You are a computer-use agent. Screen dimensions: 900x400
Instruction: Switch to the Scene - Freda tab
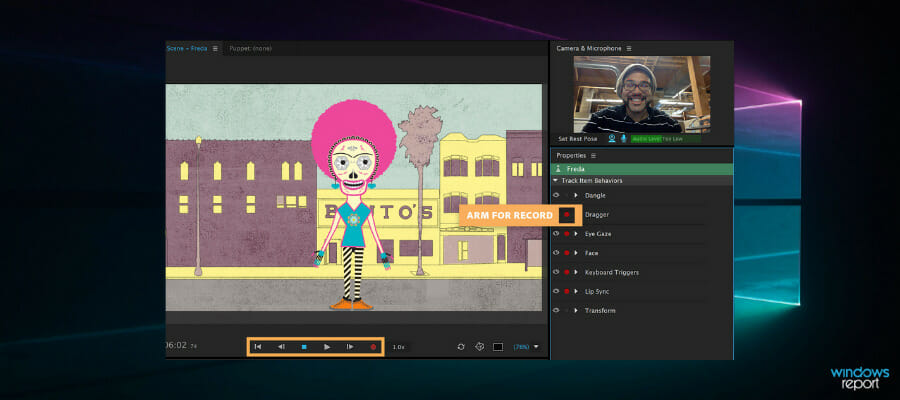coord(187,49)
